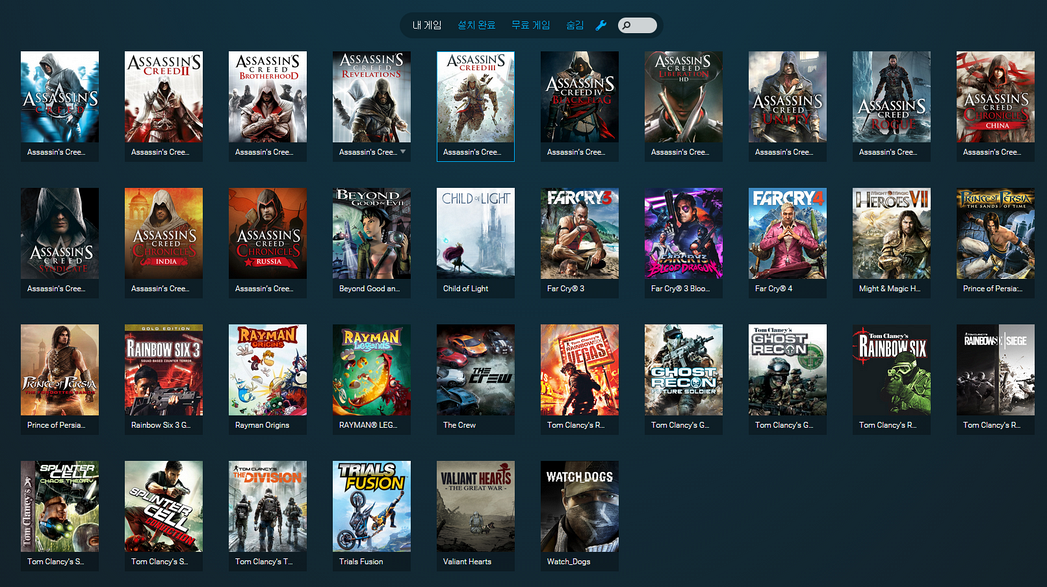Select the Rainbow Six Siege cover
Image resolution: width=1047 pixels, height=587 pixels.
[x=995, y=370]
